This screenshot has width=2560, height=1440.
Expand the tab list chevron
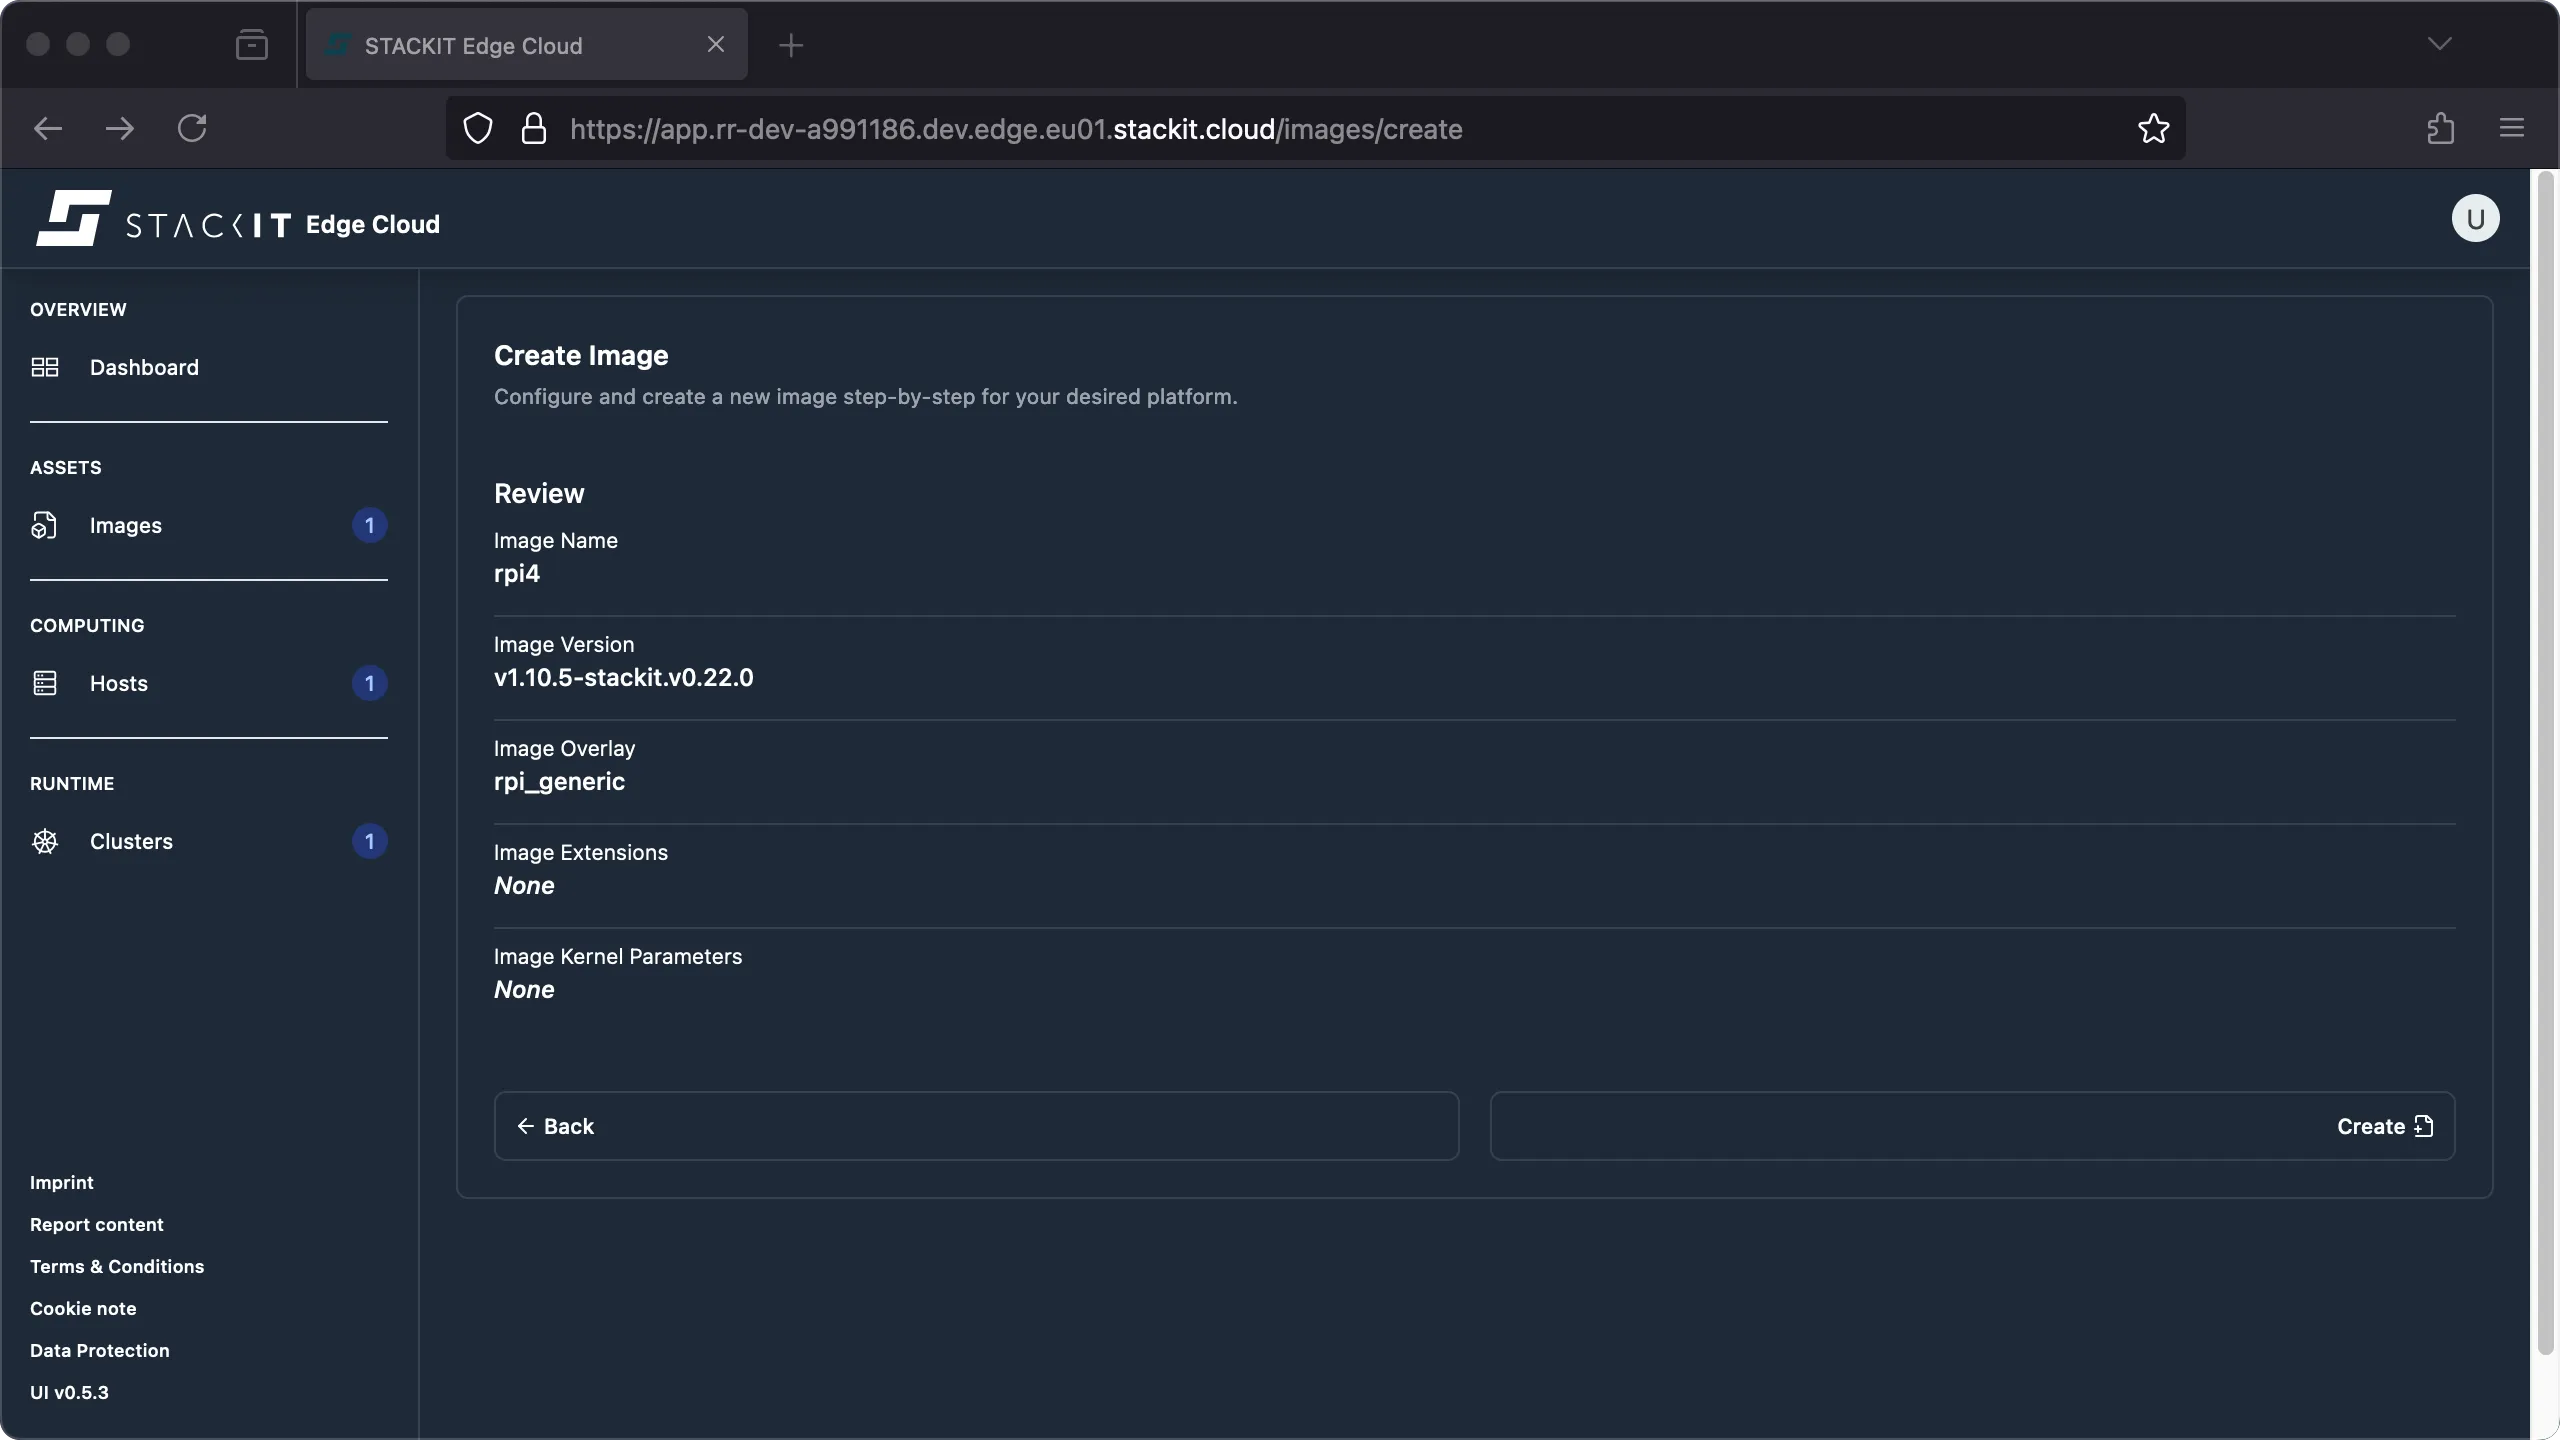(2440, 44)
